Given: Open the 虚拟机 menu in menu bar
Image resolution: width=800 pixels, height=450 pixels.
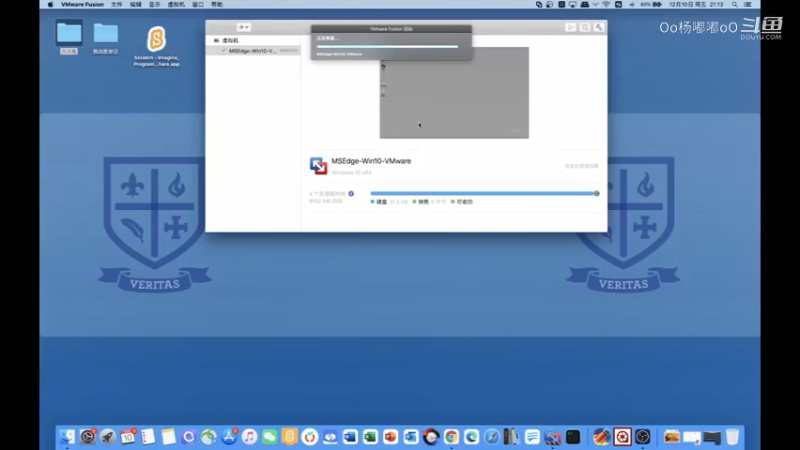Looking at the screenshot, I should [176, 5].
